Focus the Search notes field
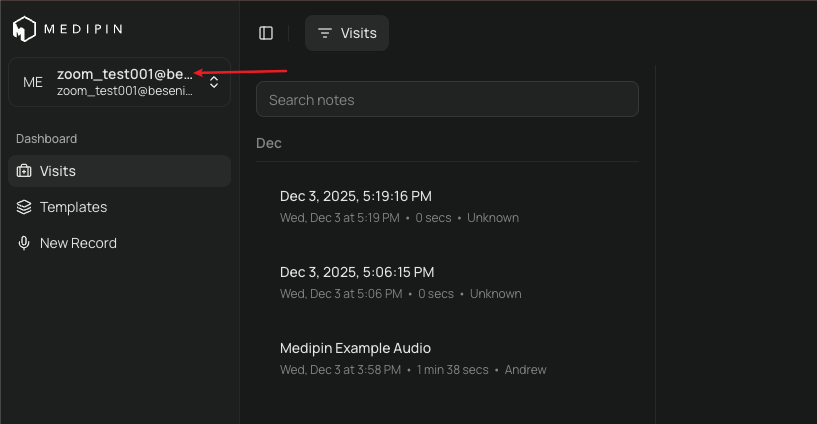The width and height of the screenshot is (817, 424). click(x=447, y=99)
